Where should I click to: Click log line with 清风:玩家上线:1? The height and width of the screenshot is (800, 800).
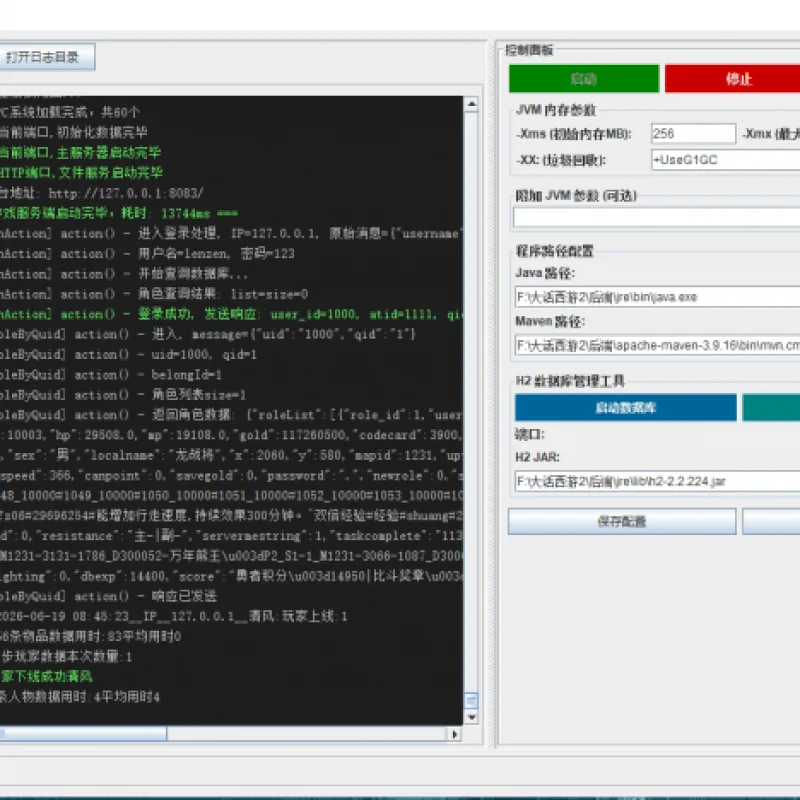pyautogui.click(x=173, y=616)
